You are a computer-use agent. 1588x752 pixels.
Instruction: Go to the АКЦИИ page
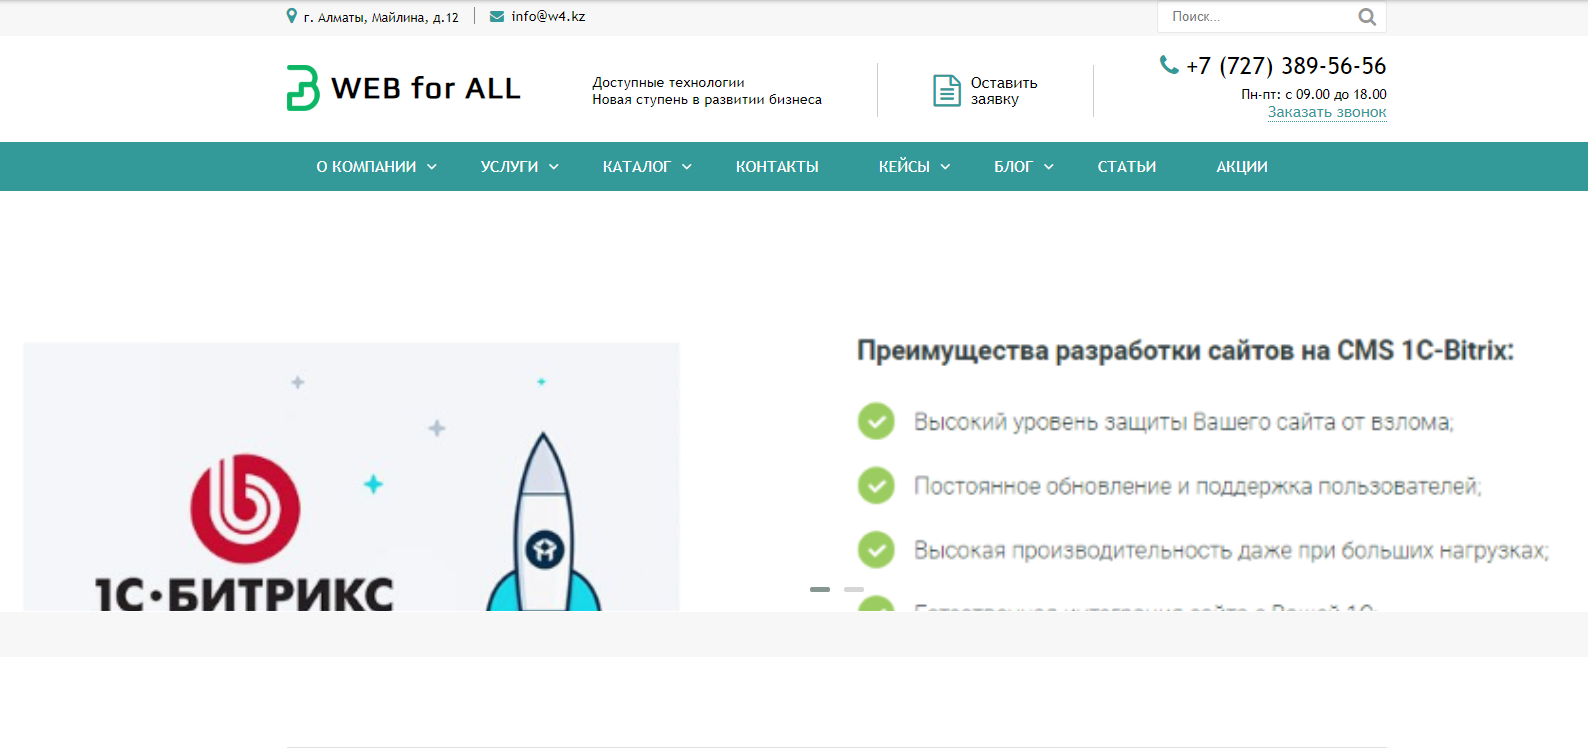click(1242, 167)
